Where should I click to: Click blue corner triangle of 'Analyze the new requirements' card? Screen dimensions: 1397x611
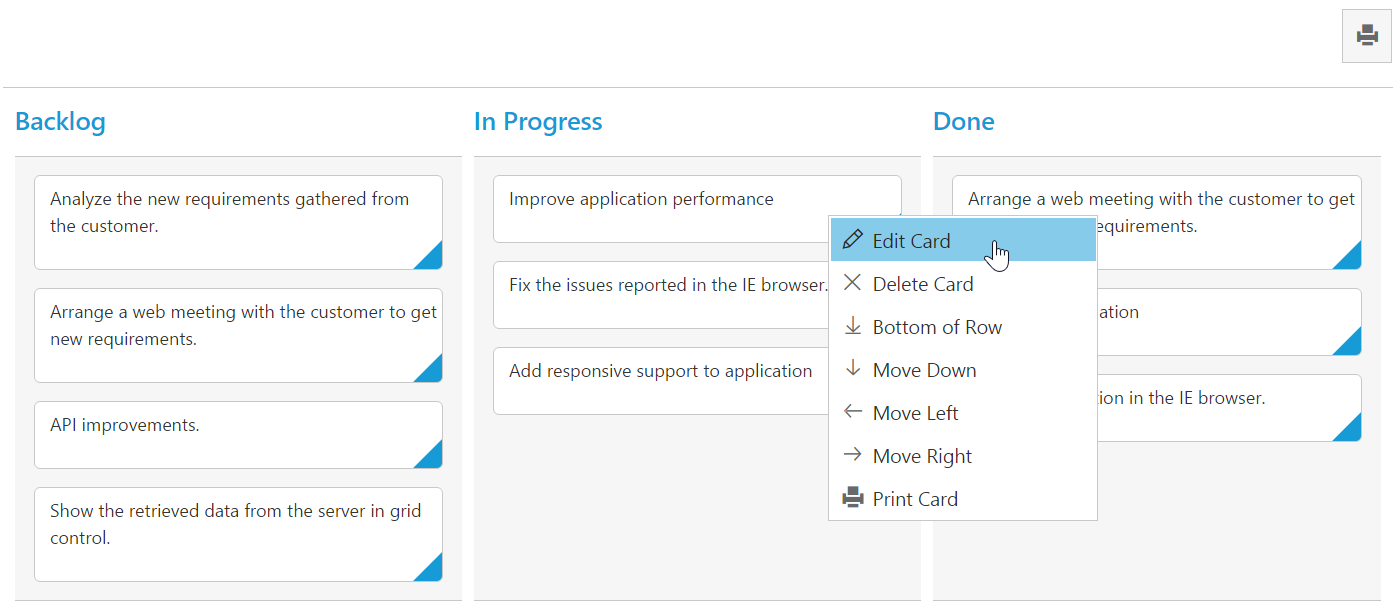[x=432, y=259]
